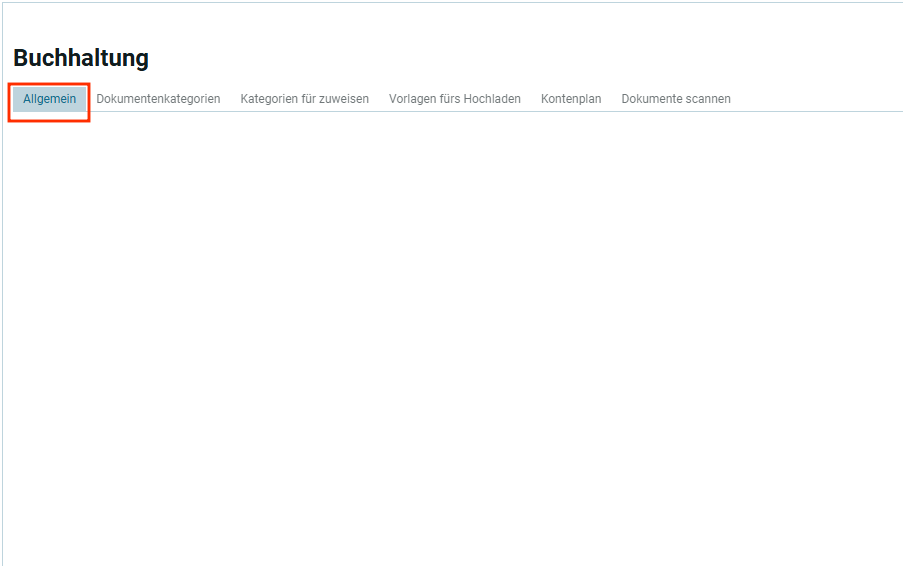Image resolution: width=903 pixels, height=566 pixels.
Task: Pick the Kontenplan tab before Dokumente scannen
Action: (571, 99)
